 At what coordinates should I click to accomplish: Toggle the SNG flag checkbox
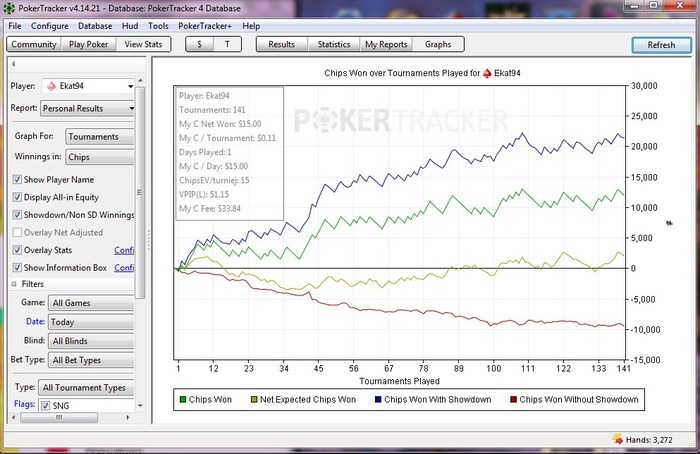coord(45,405)
